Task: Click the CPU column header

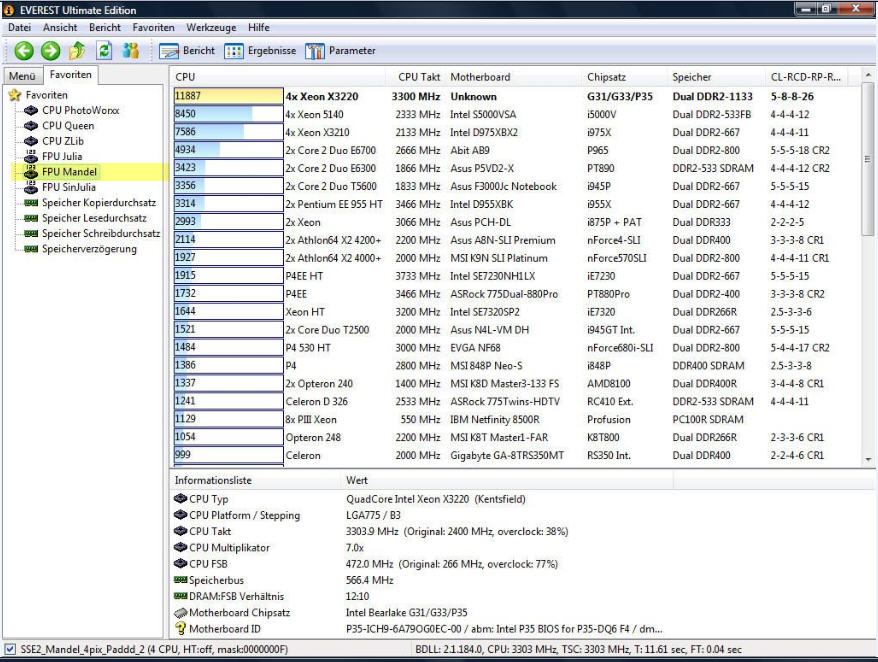Action: point(279,77)
